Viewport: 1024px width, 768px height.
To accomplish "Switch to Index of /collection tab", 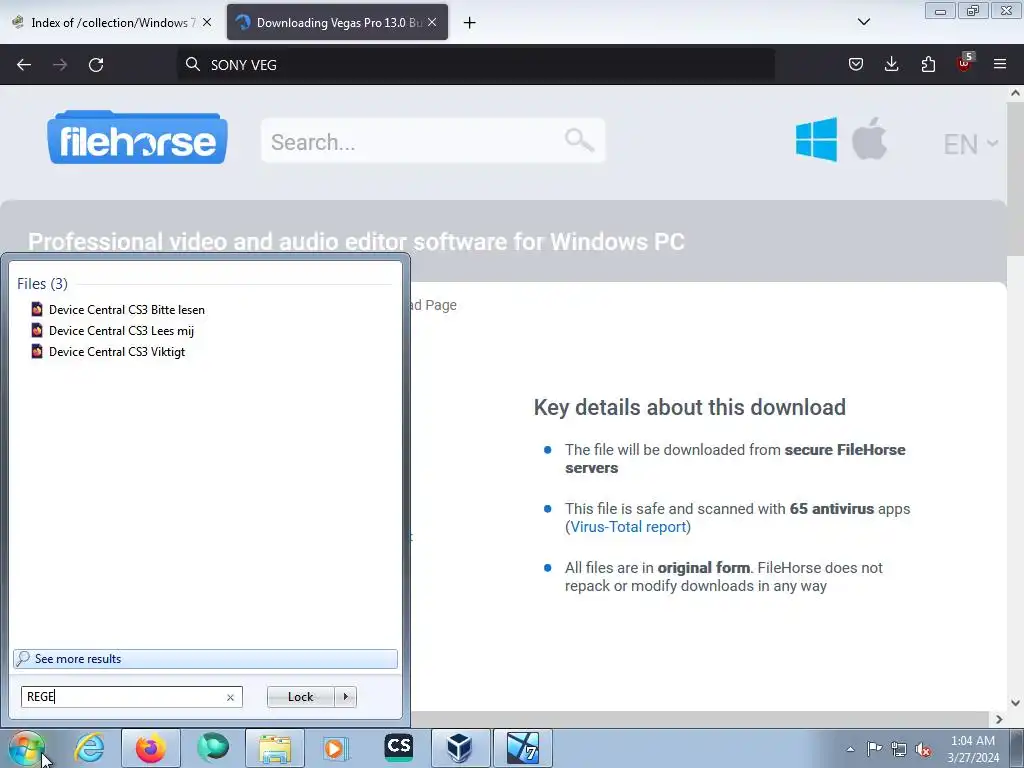I will tap(113, 23).
